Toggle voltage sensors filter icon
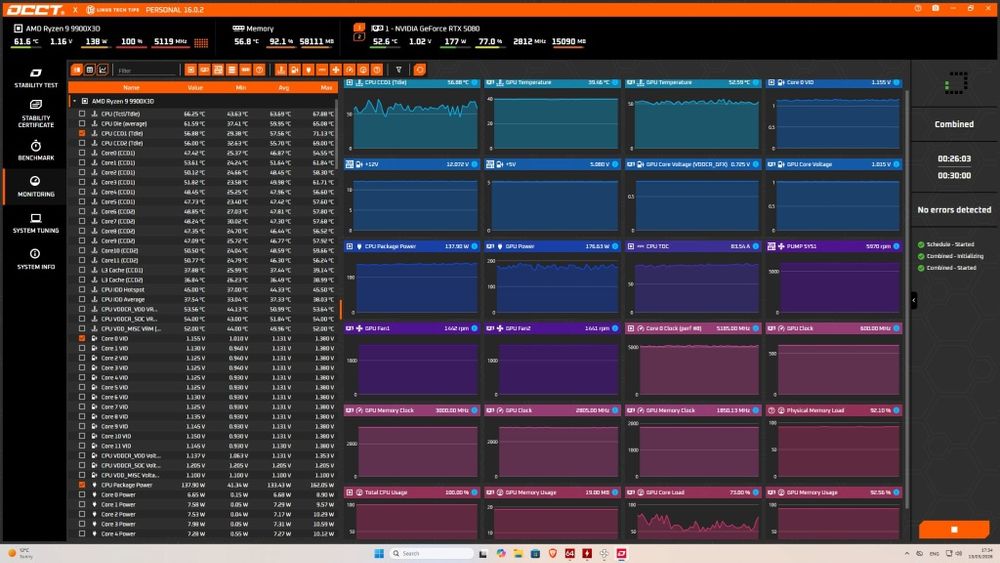Screen dimensions: 1000x563 point(295,69)
